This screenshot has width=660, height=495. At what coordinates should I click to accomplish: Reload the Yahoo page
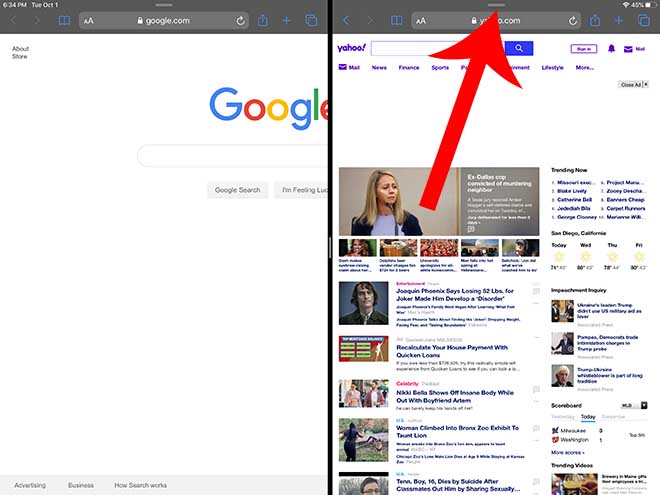573,20
